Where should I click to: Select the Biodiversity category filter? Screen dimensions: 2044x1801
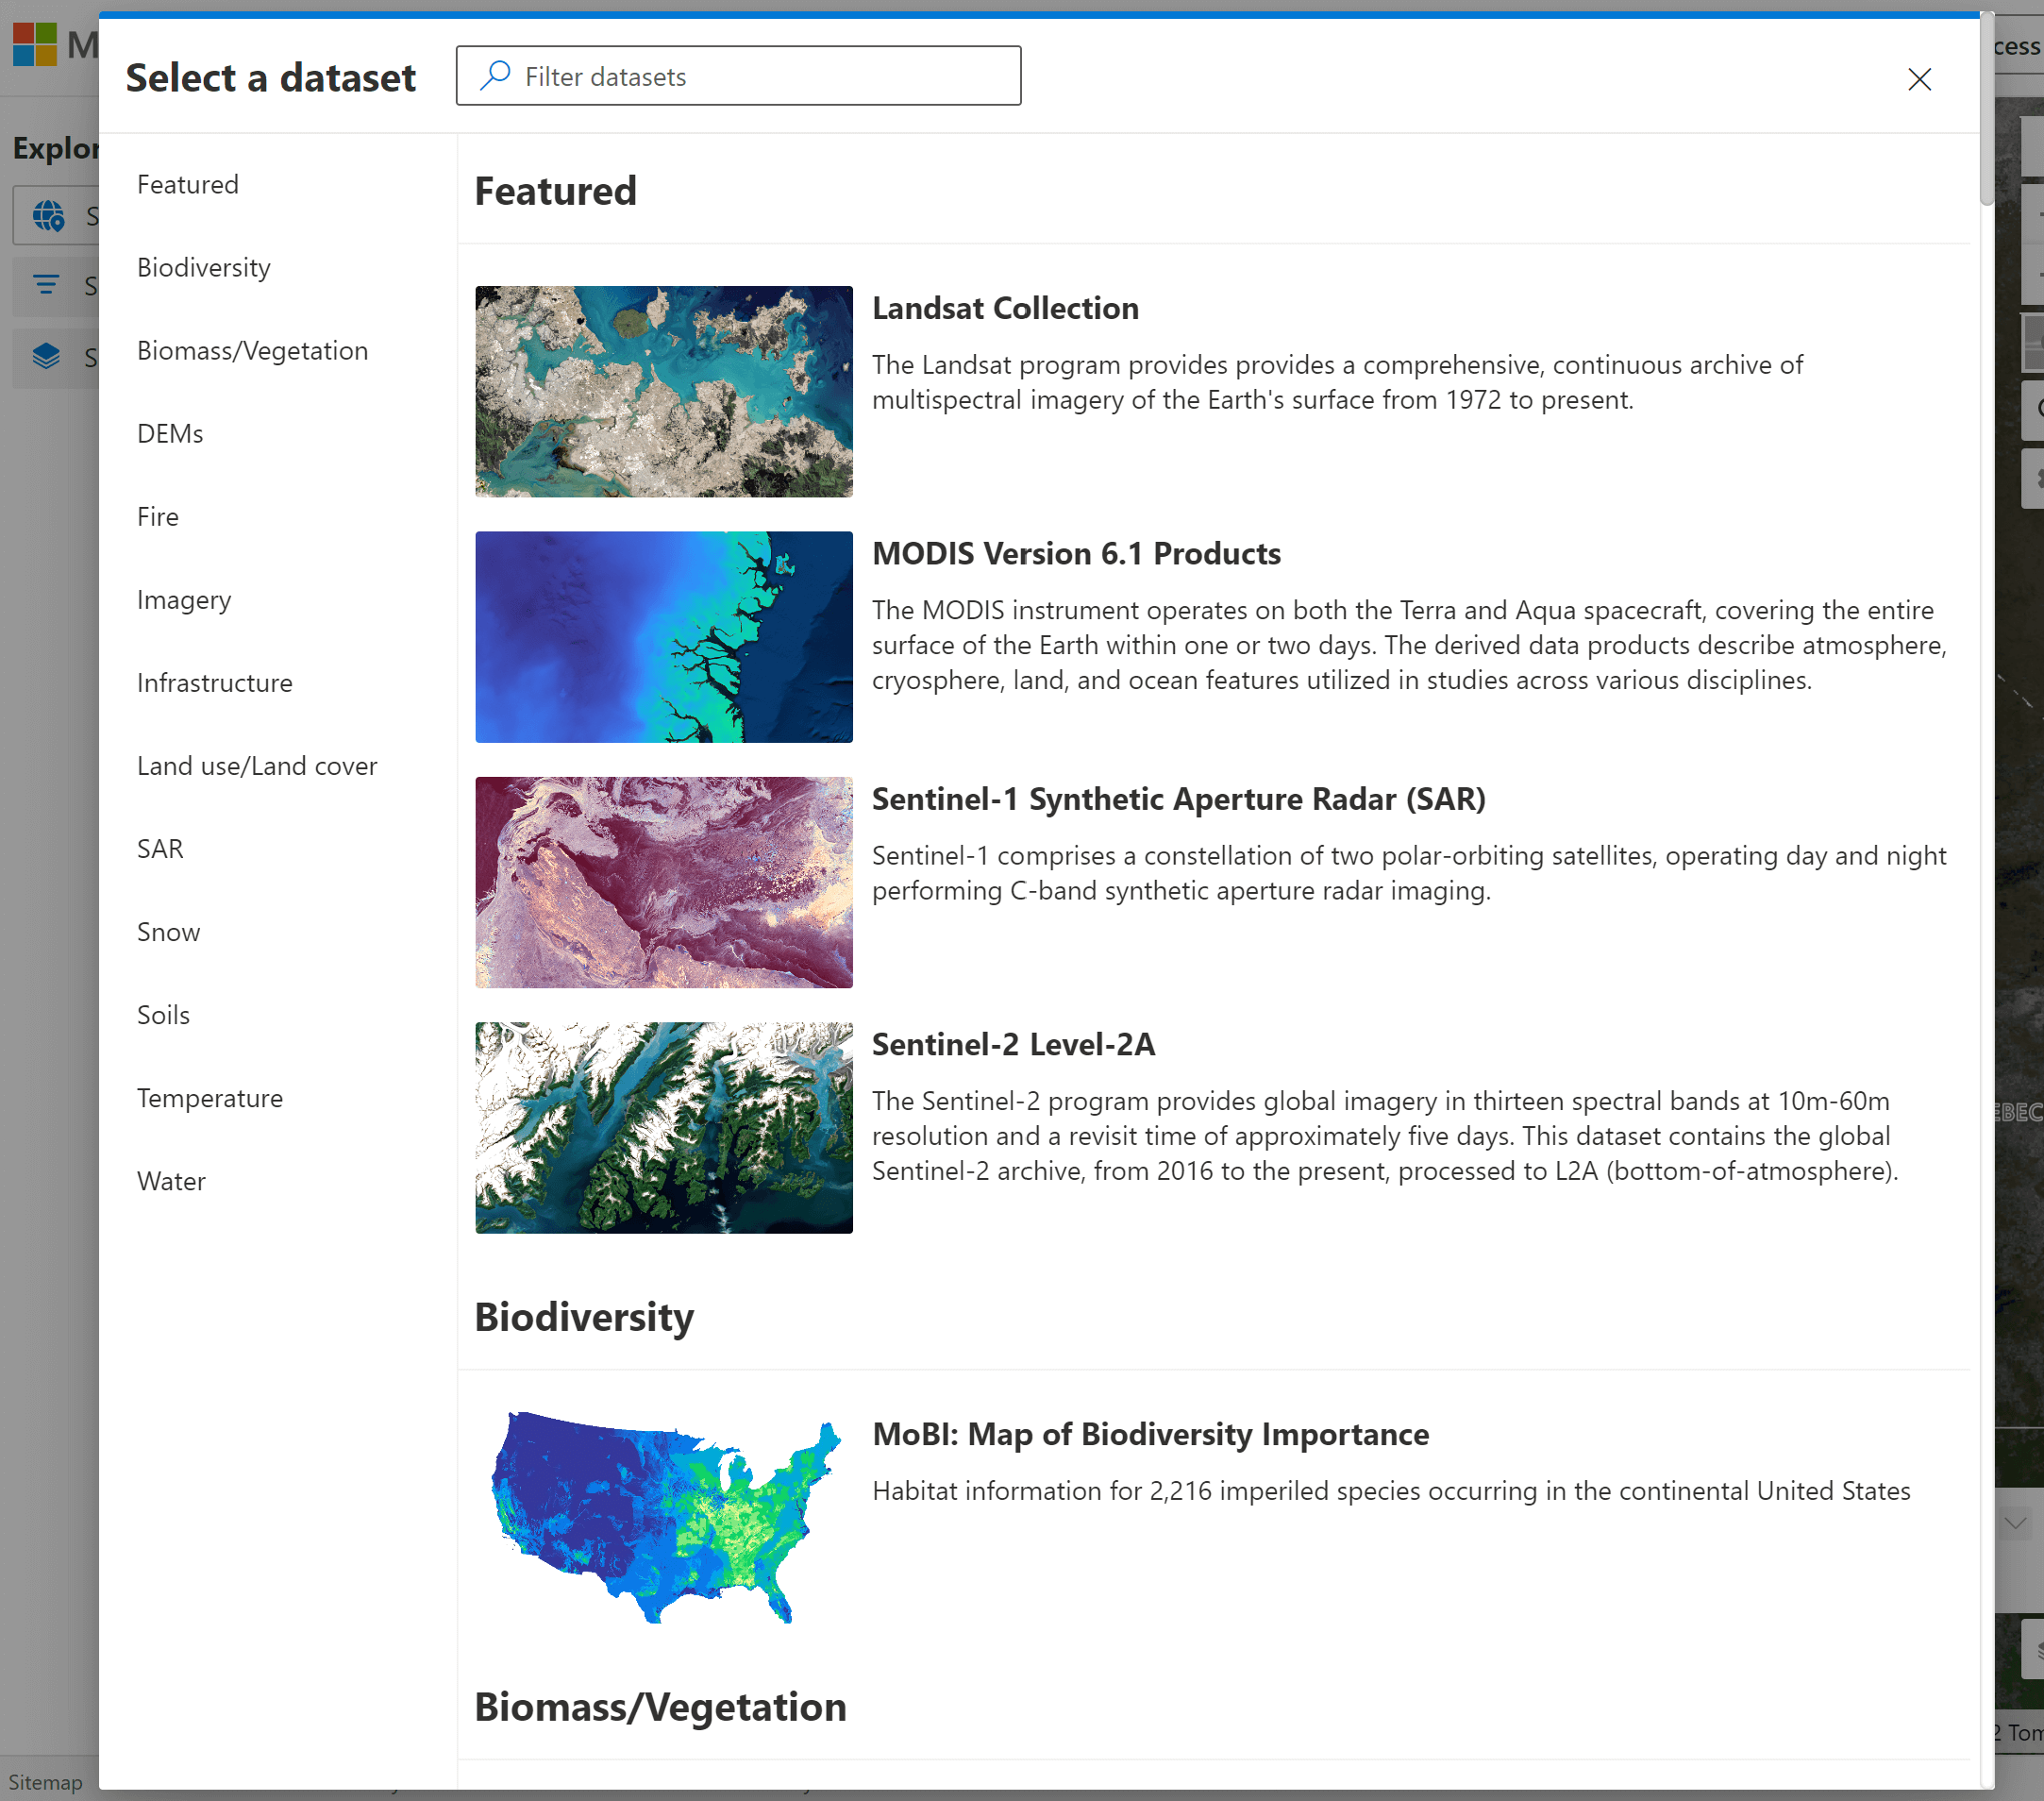coord(203,266)
